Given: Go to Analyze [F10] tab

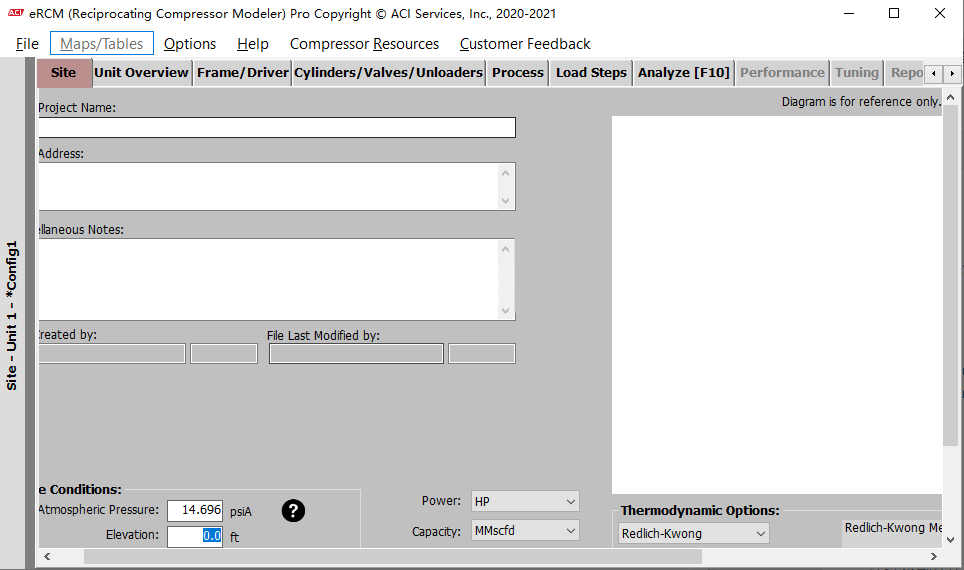Looking at the screenshot, I should coord(684,73).
